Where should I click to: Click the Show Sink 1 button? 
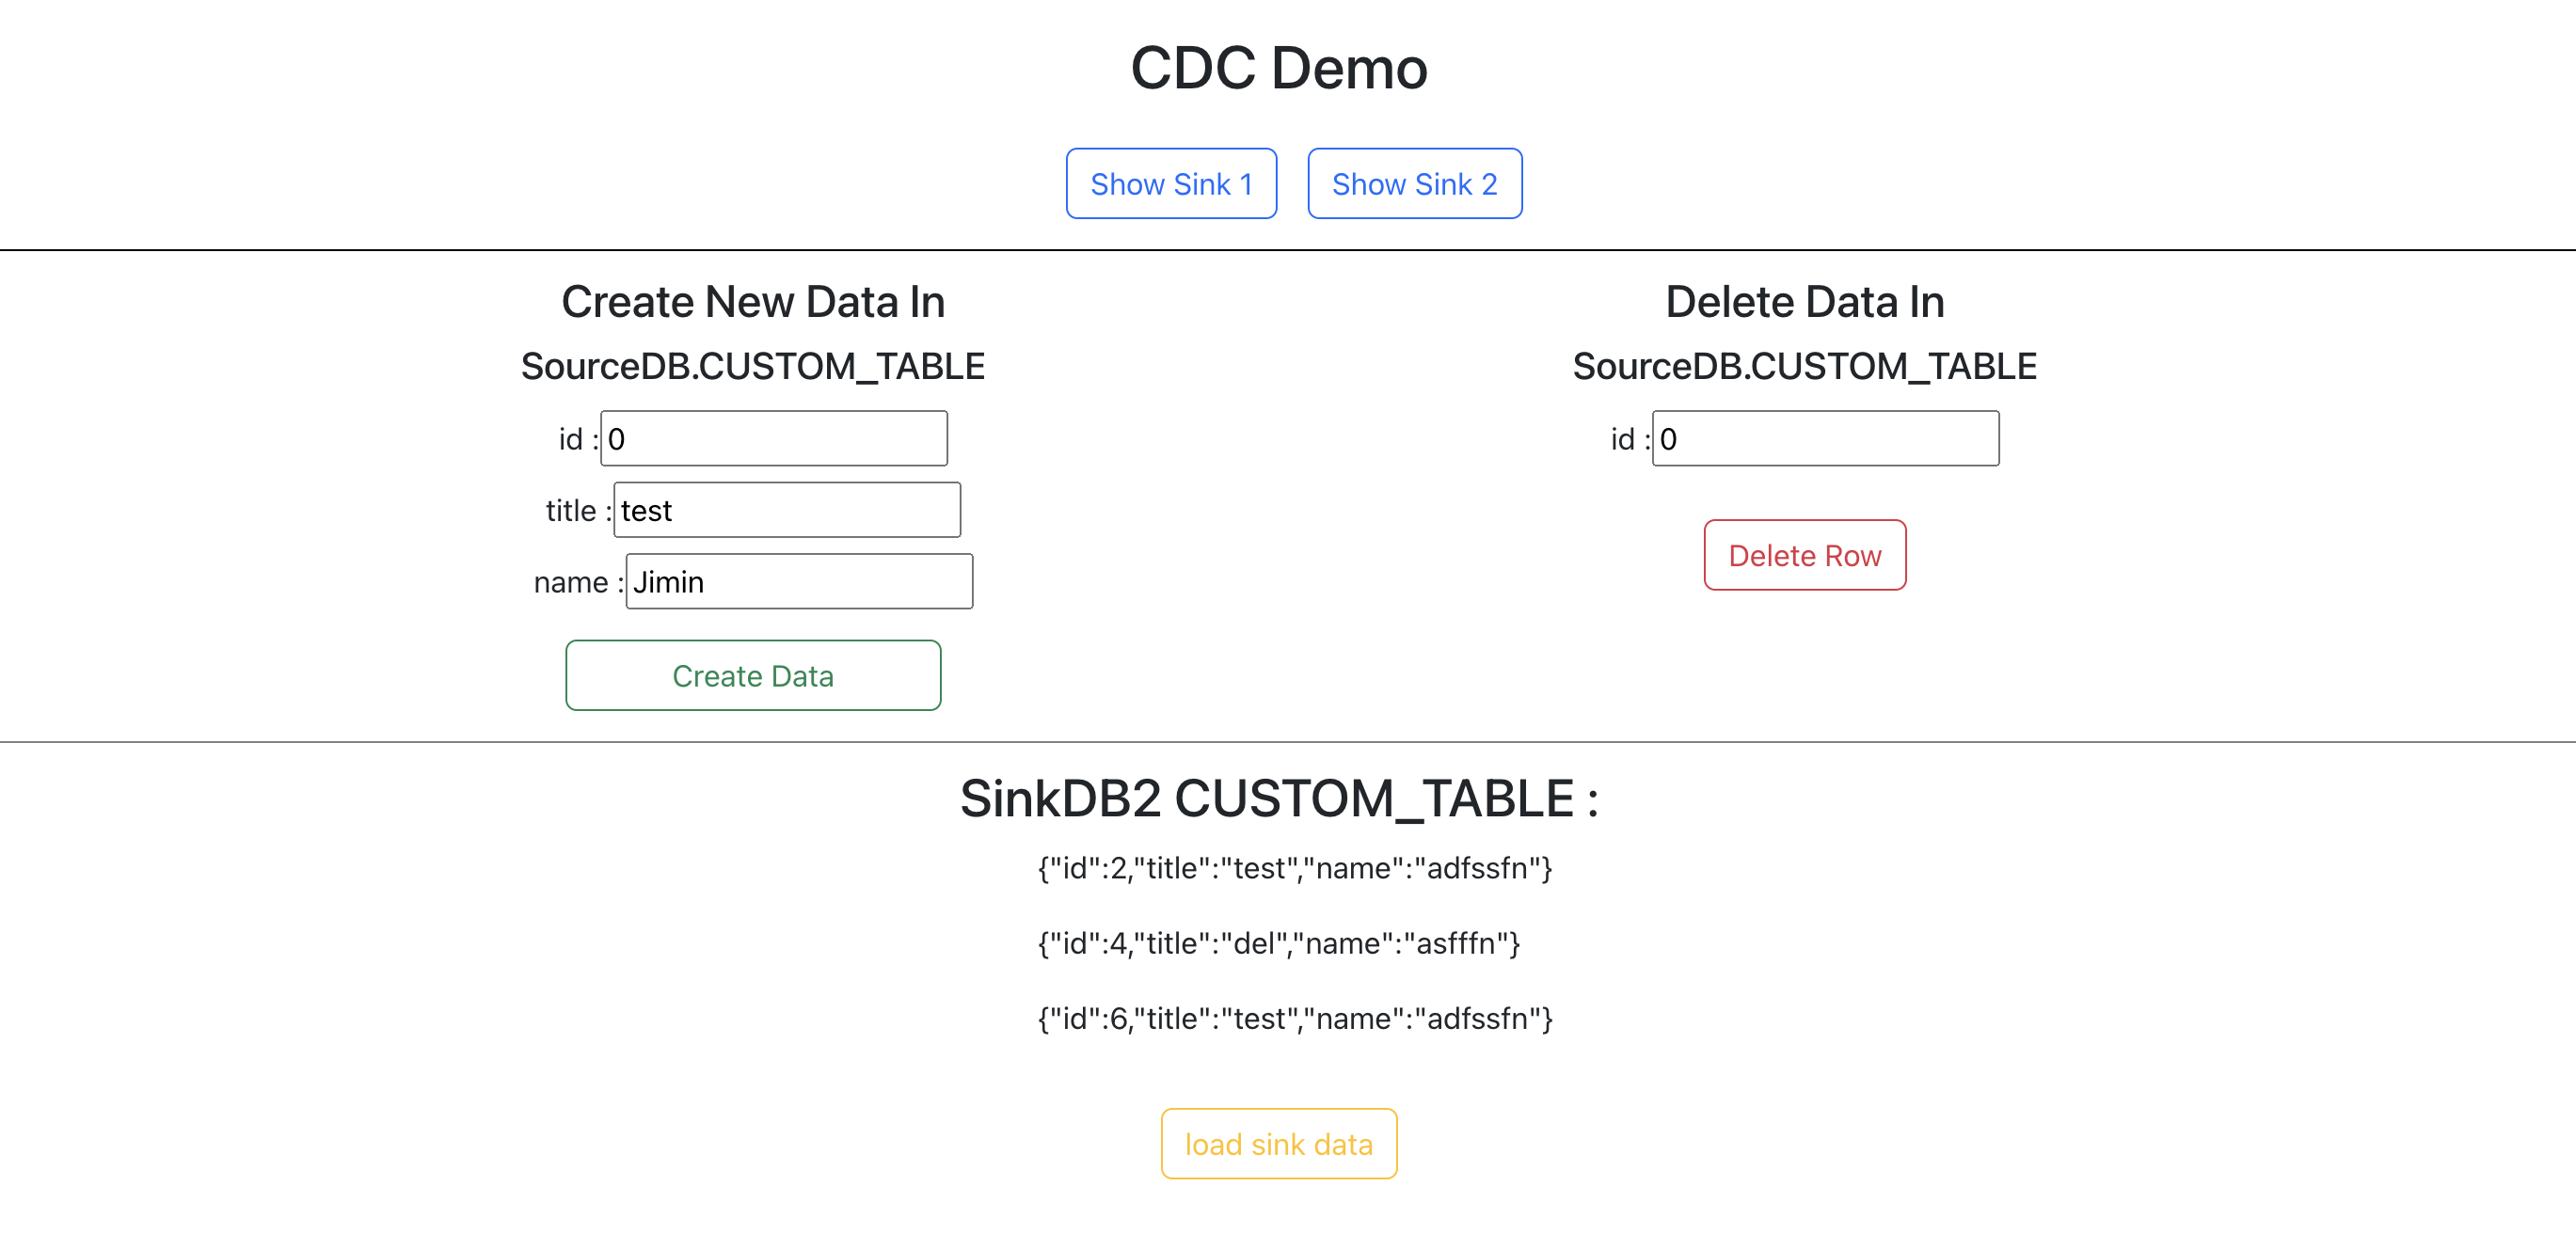tap(1171, 183)
